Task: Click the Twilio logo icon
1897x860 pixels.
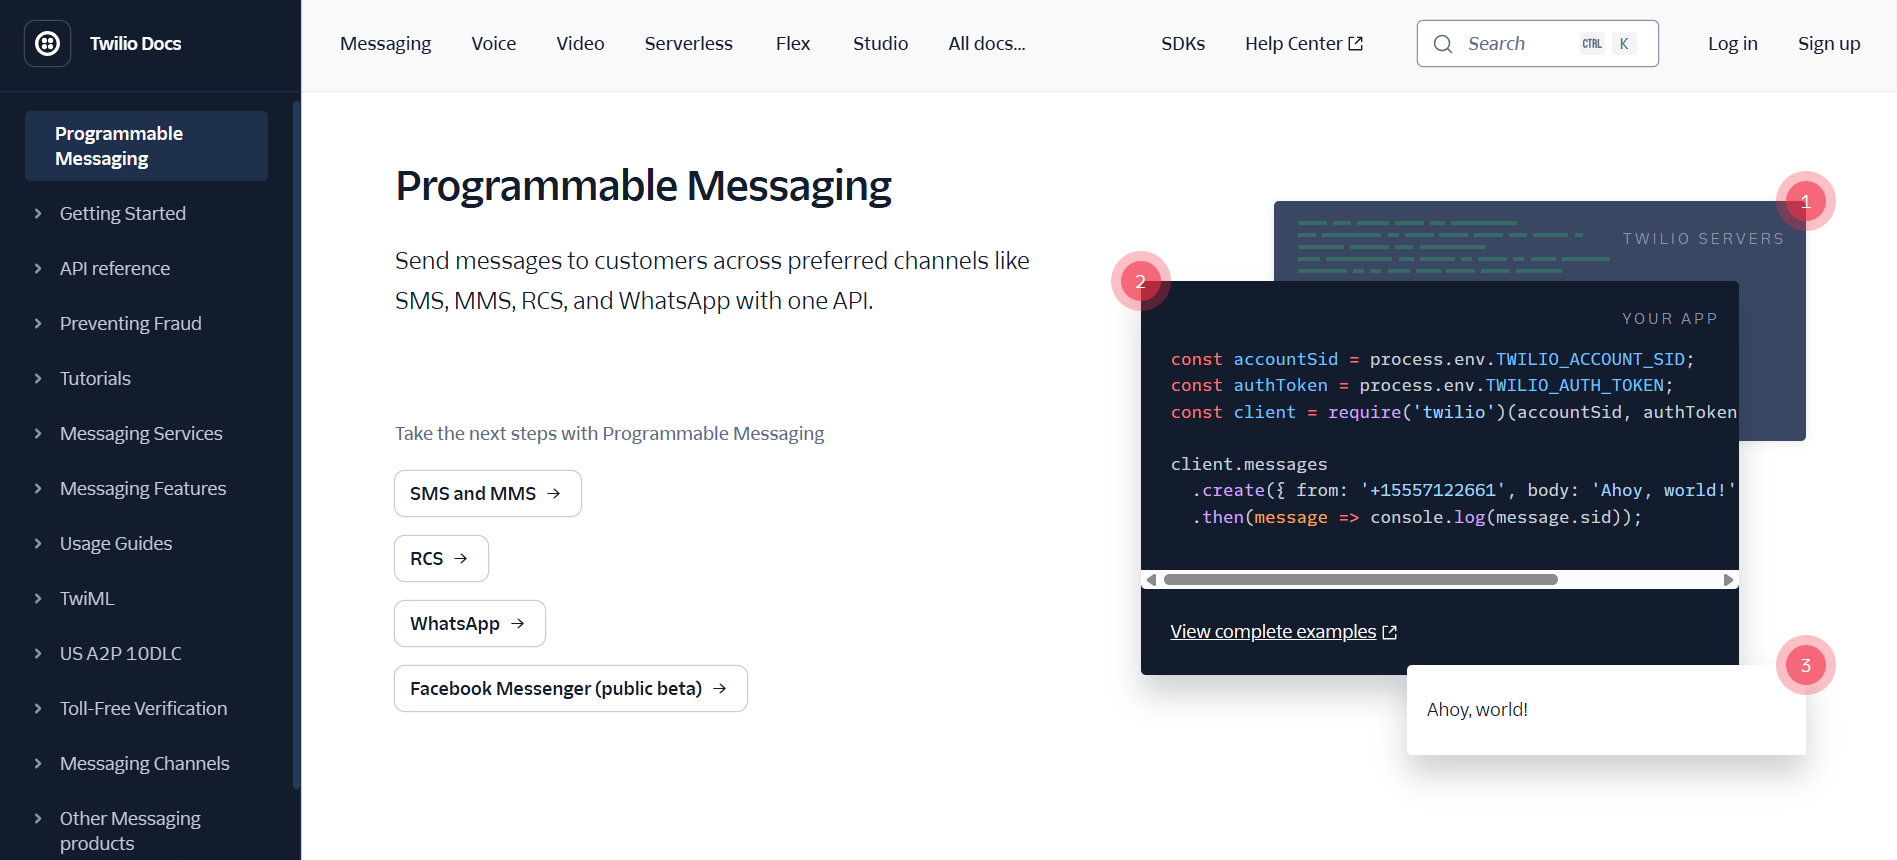Action: [47, 44]
